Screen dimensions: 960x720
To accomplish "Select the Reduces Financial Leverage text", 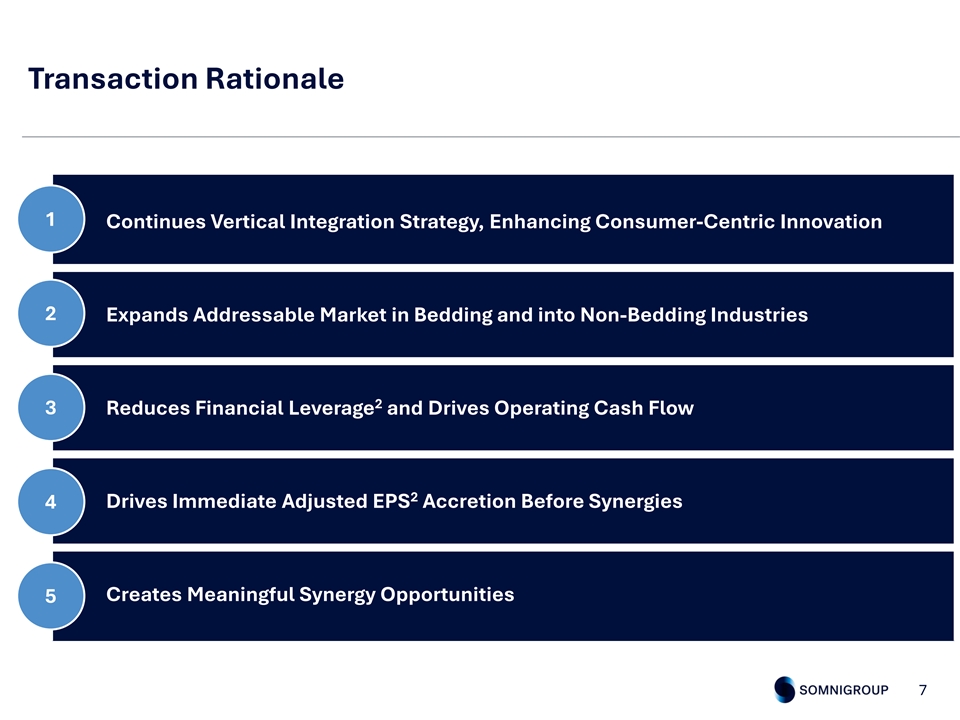I will (x=240, y=408).
